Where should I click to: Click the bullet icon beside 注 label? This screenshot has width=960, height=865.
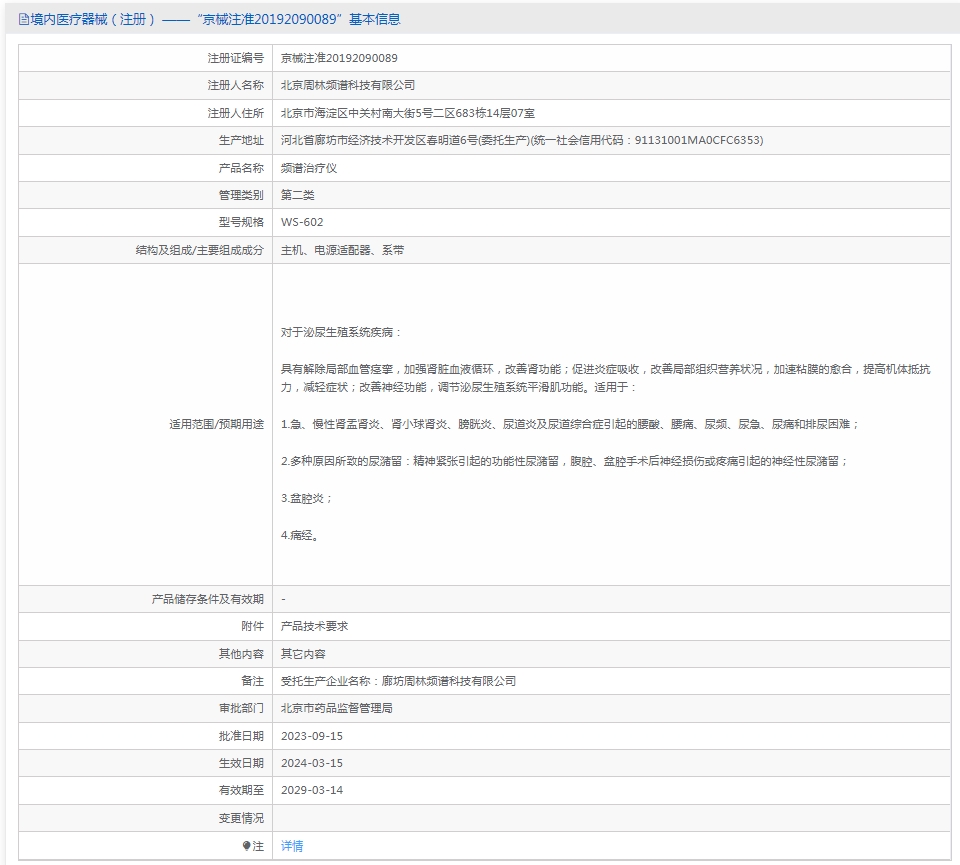(x=246, y=845)
